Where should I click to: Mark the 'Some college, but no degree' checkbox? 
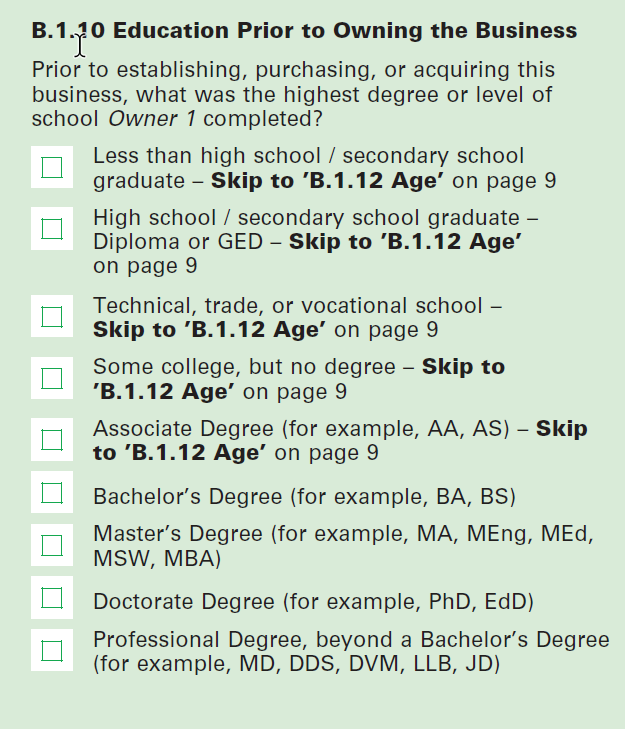(x=52, y=378)
